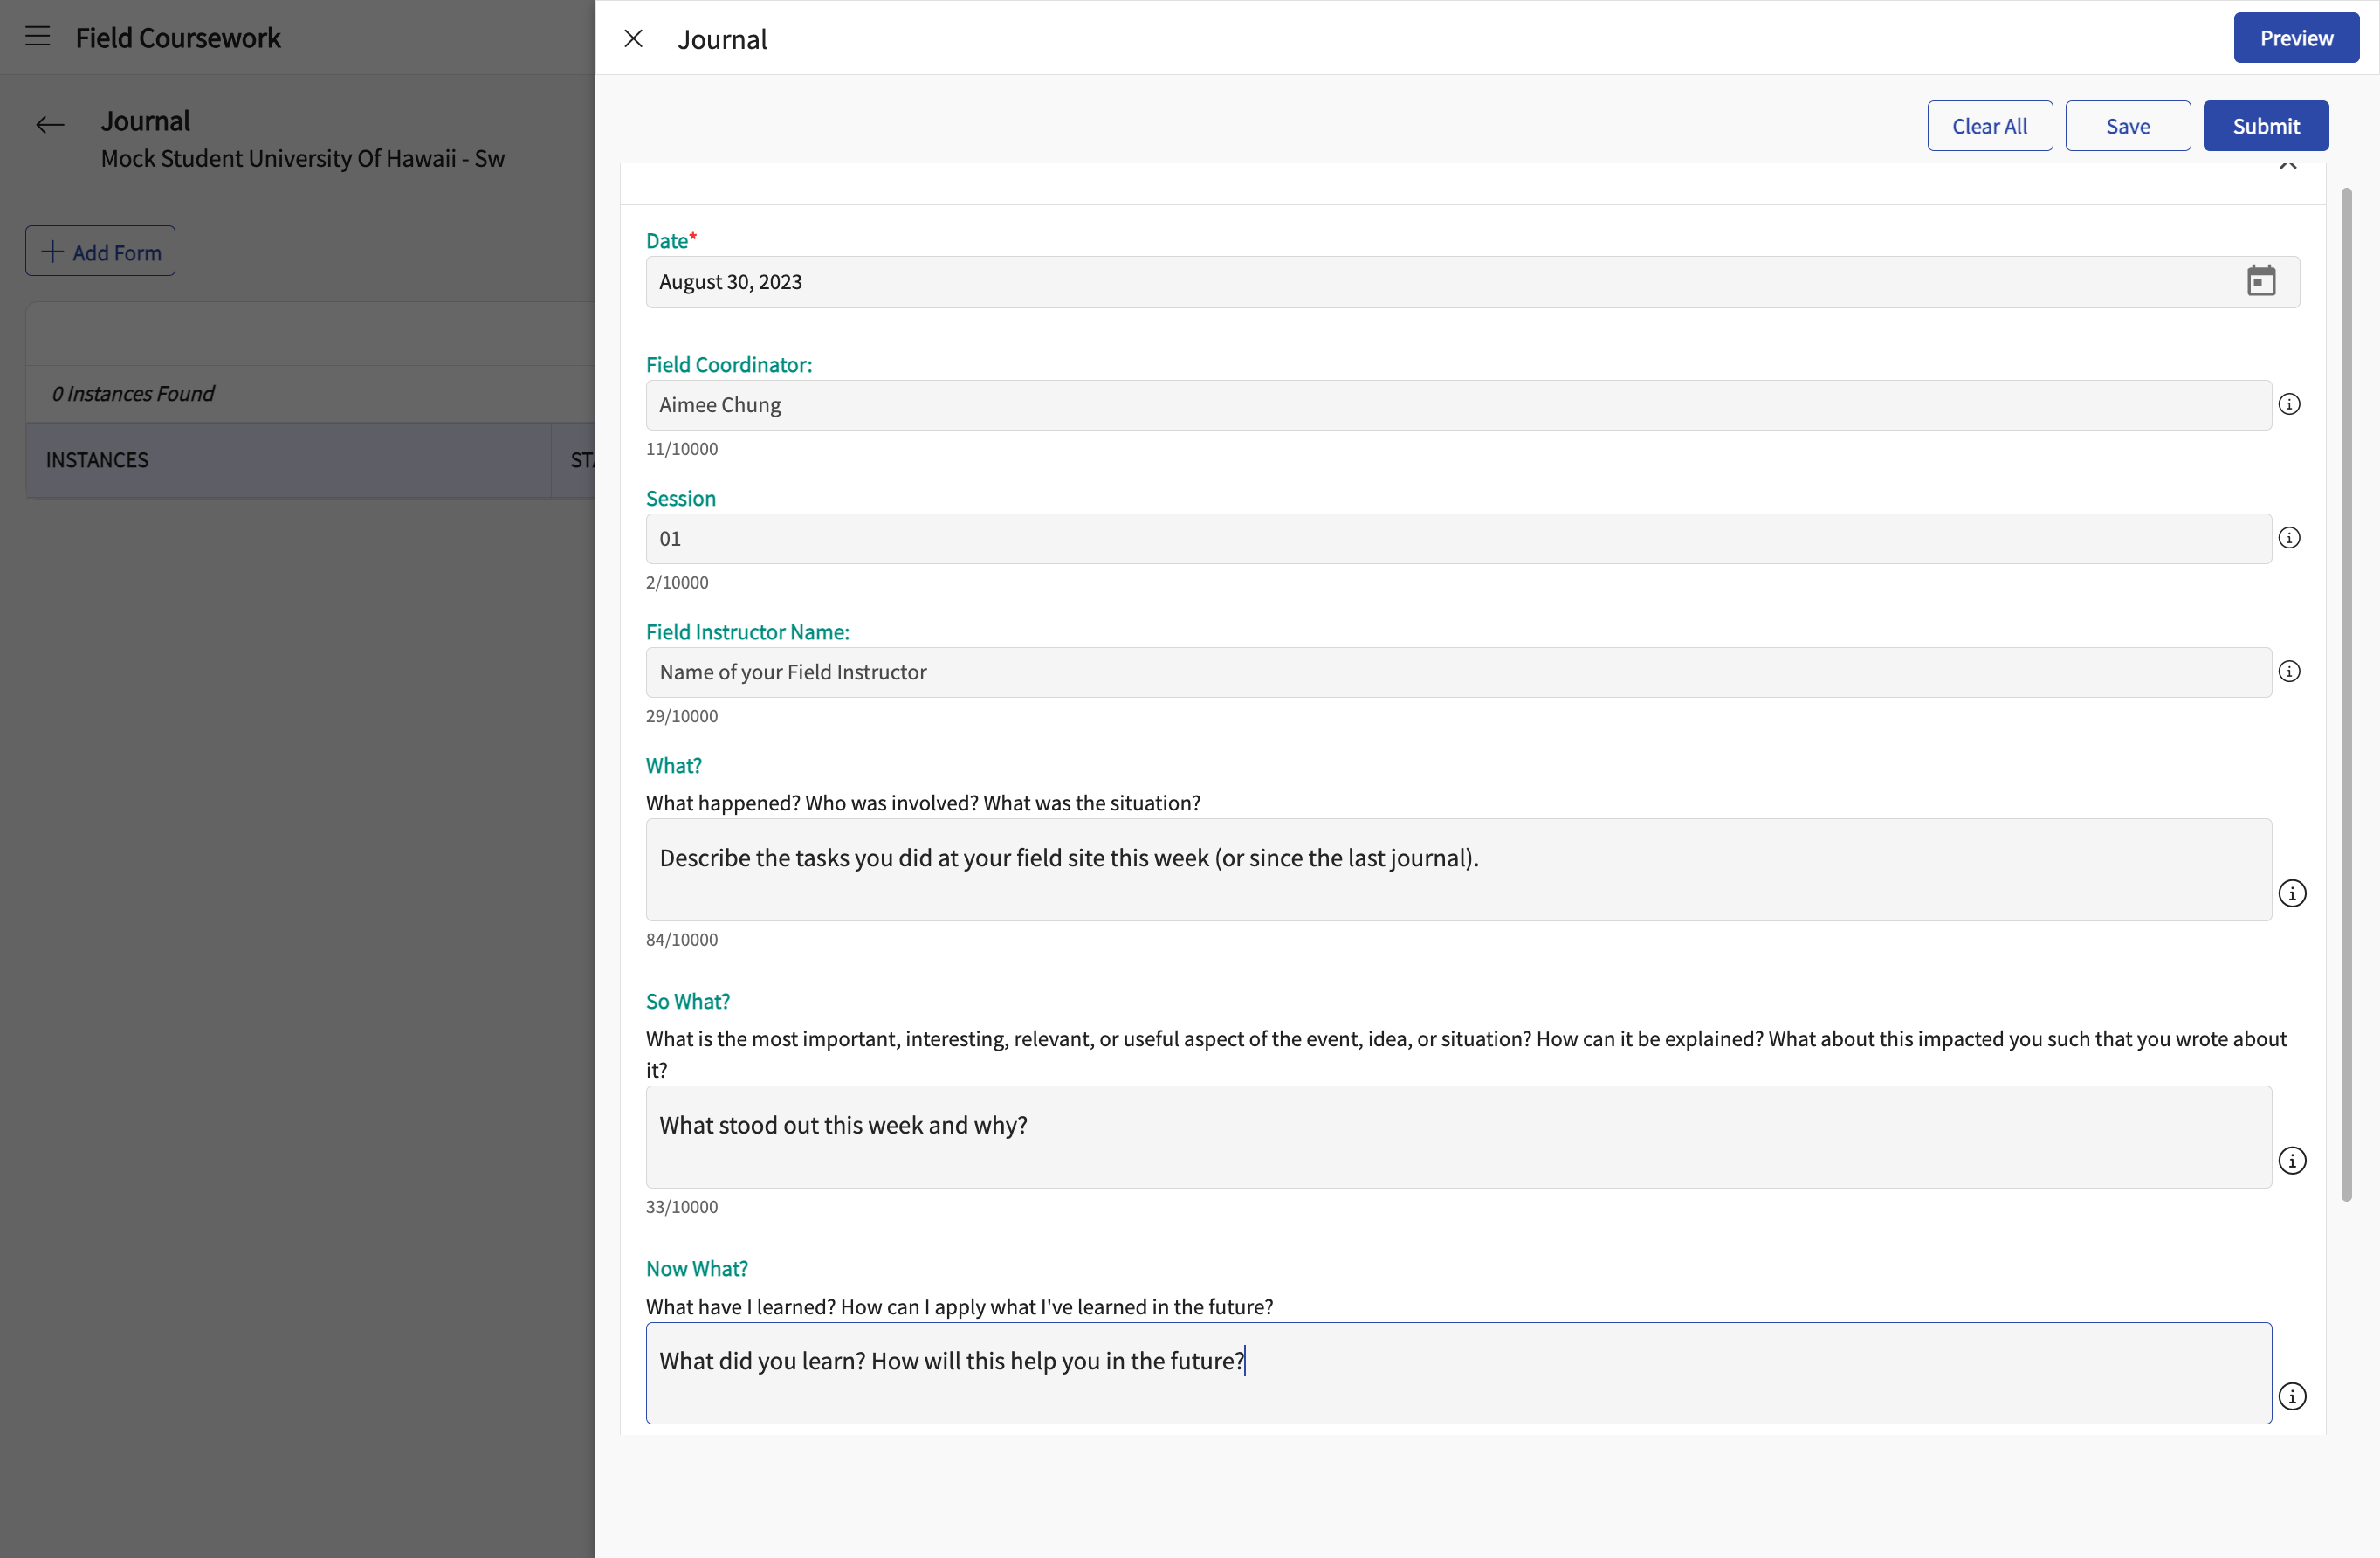
Task: Show info for the So What? field
Action: tap(2292, 1160)
